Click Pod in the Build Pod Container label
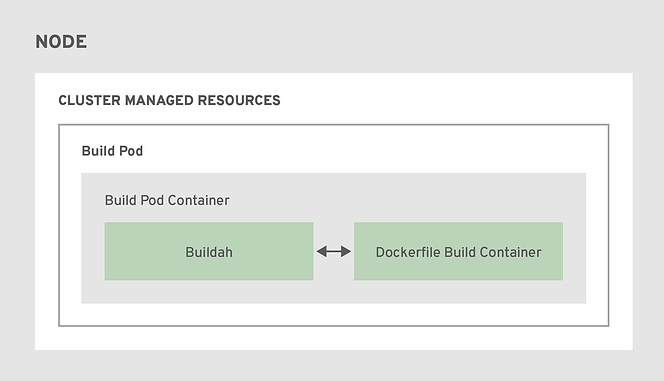 [x=152, y=200]
